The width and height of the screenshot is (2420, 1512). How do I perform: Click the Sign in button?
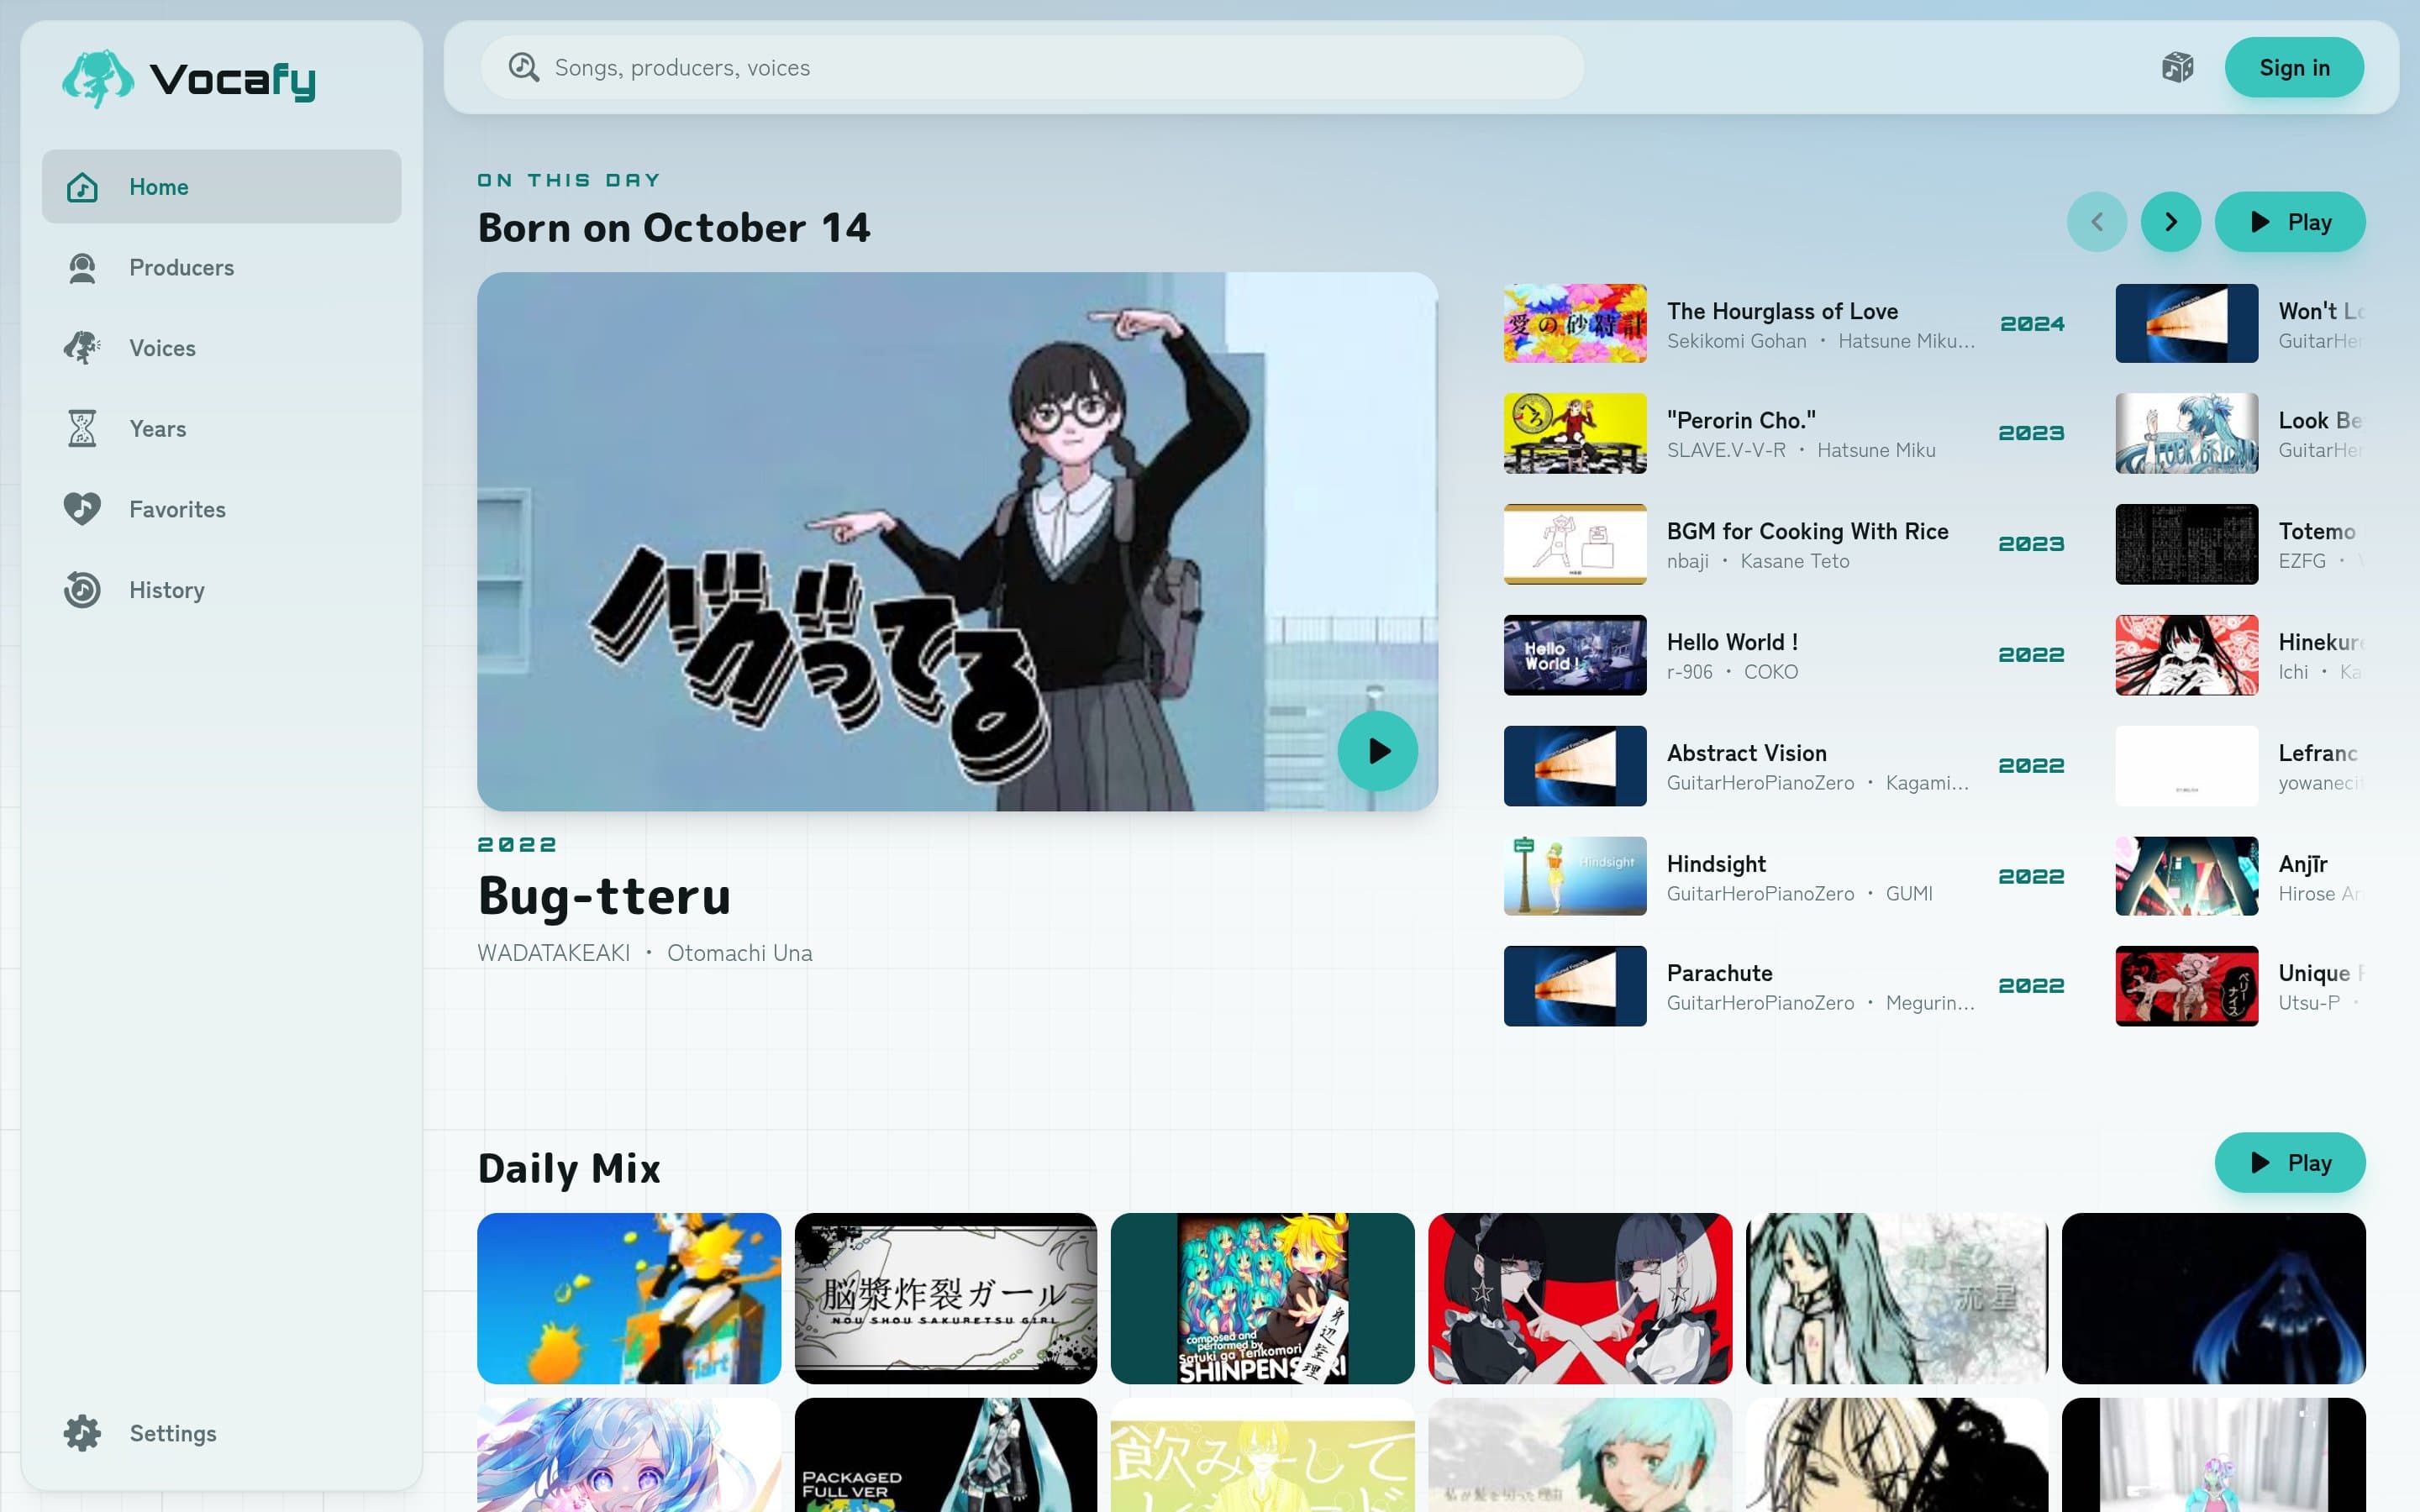coord(2294,68)
